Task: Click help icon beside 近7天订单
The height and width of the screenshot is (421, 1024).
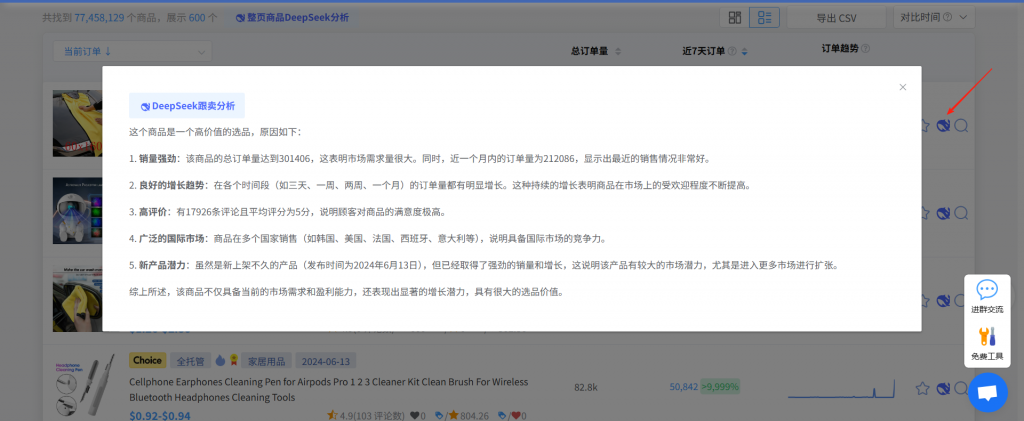Action: pos(732,52)
